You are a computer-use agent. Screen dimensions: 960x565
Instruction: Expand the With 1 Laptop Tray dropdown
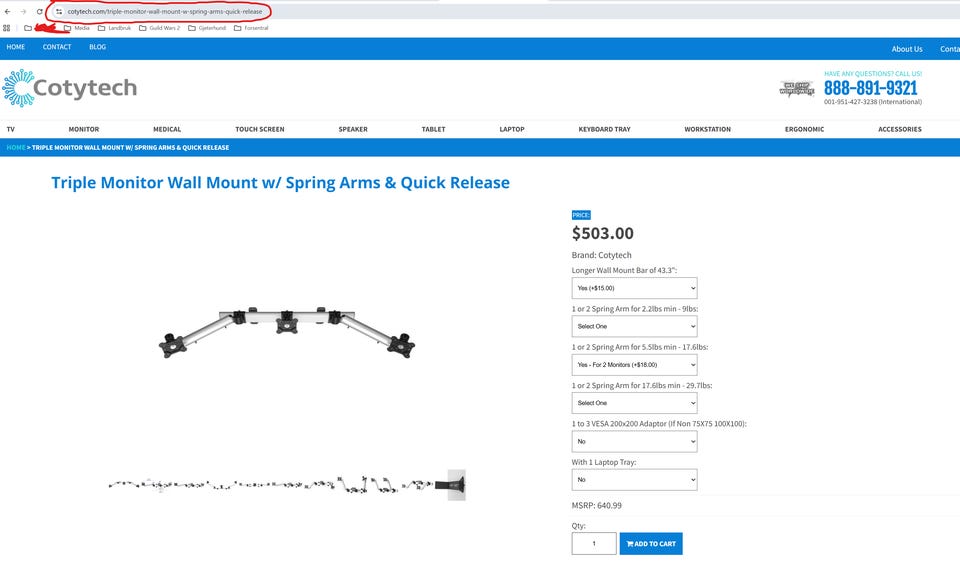point(634,480)
